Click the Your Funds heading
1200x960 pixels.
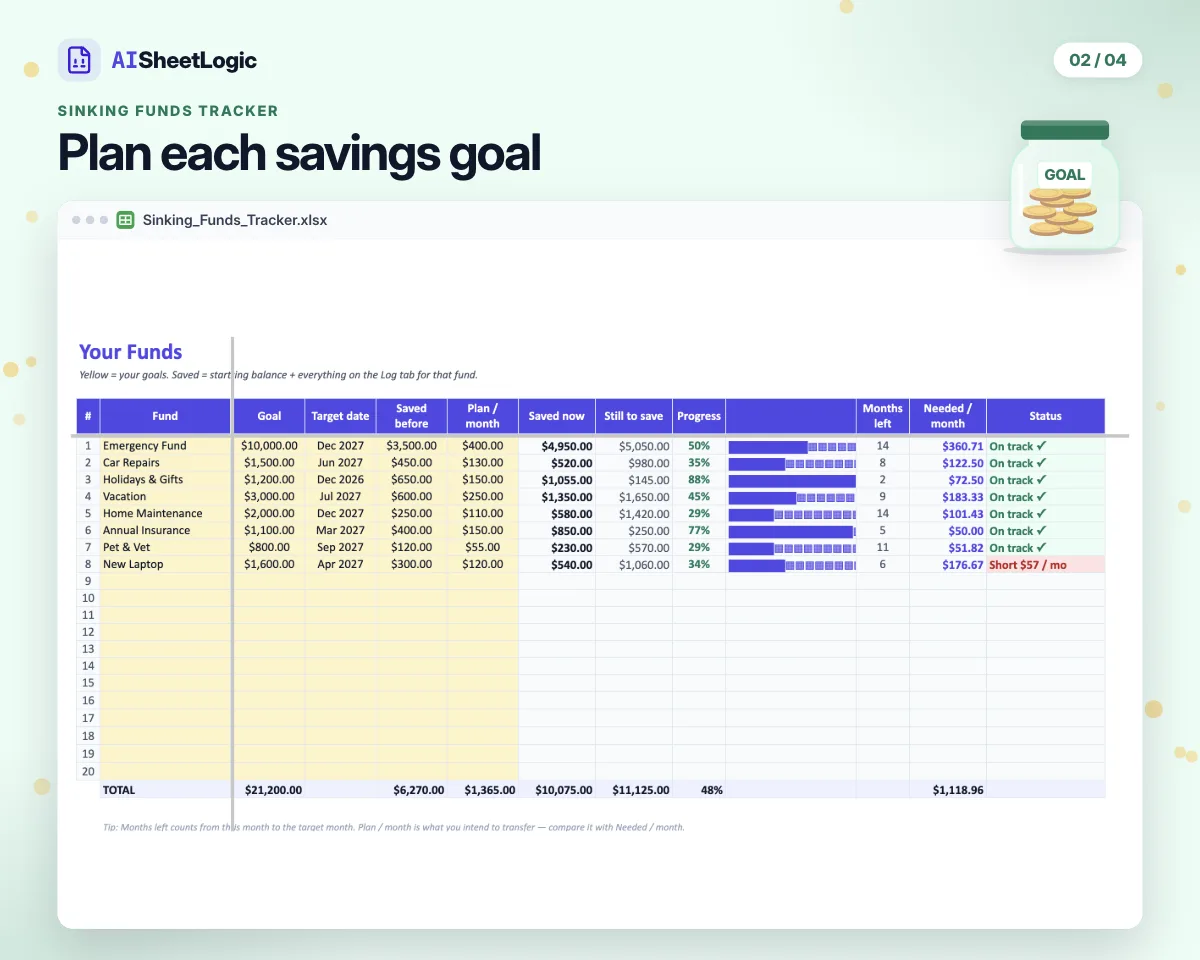point(131,352)
